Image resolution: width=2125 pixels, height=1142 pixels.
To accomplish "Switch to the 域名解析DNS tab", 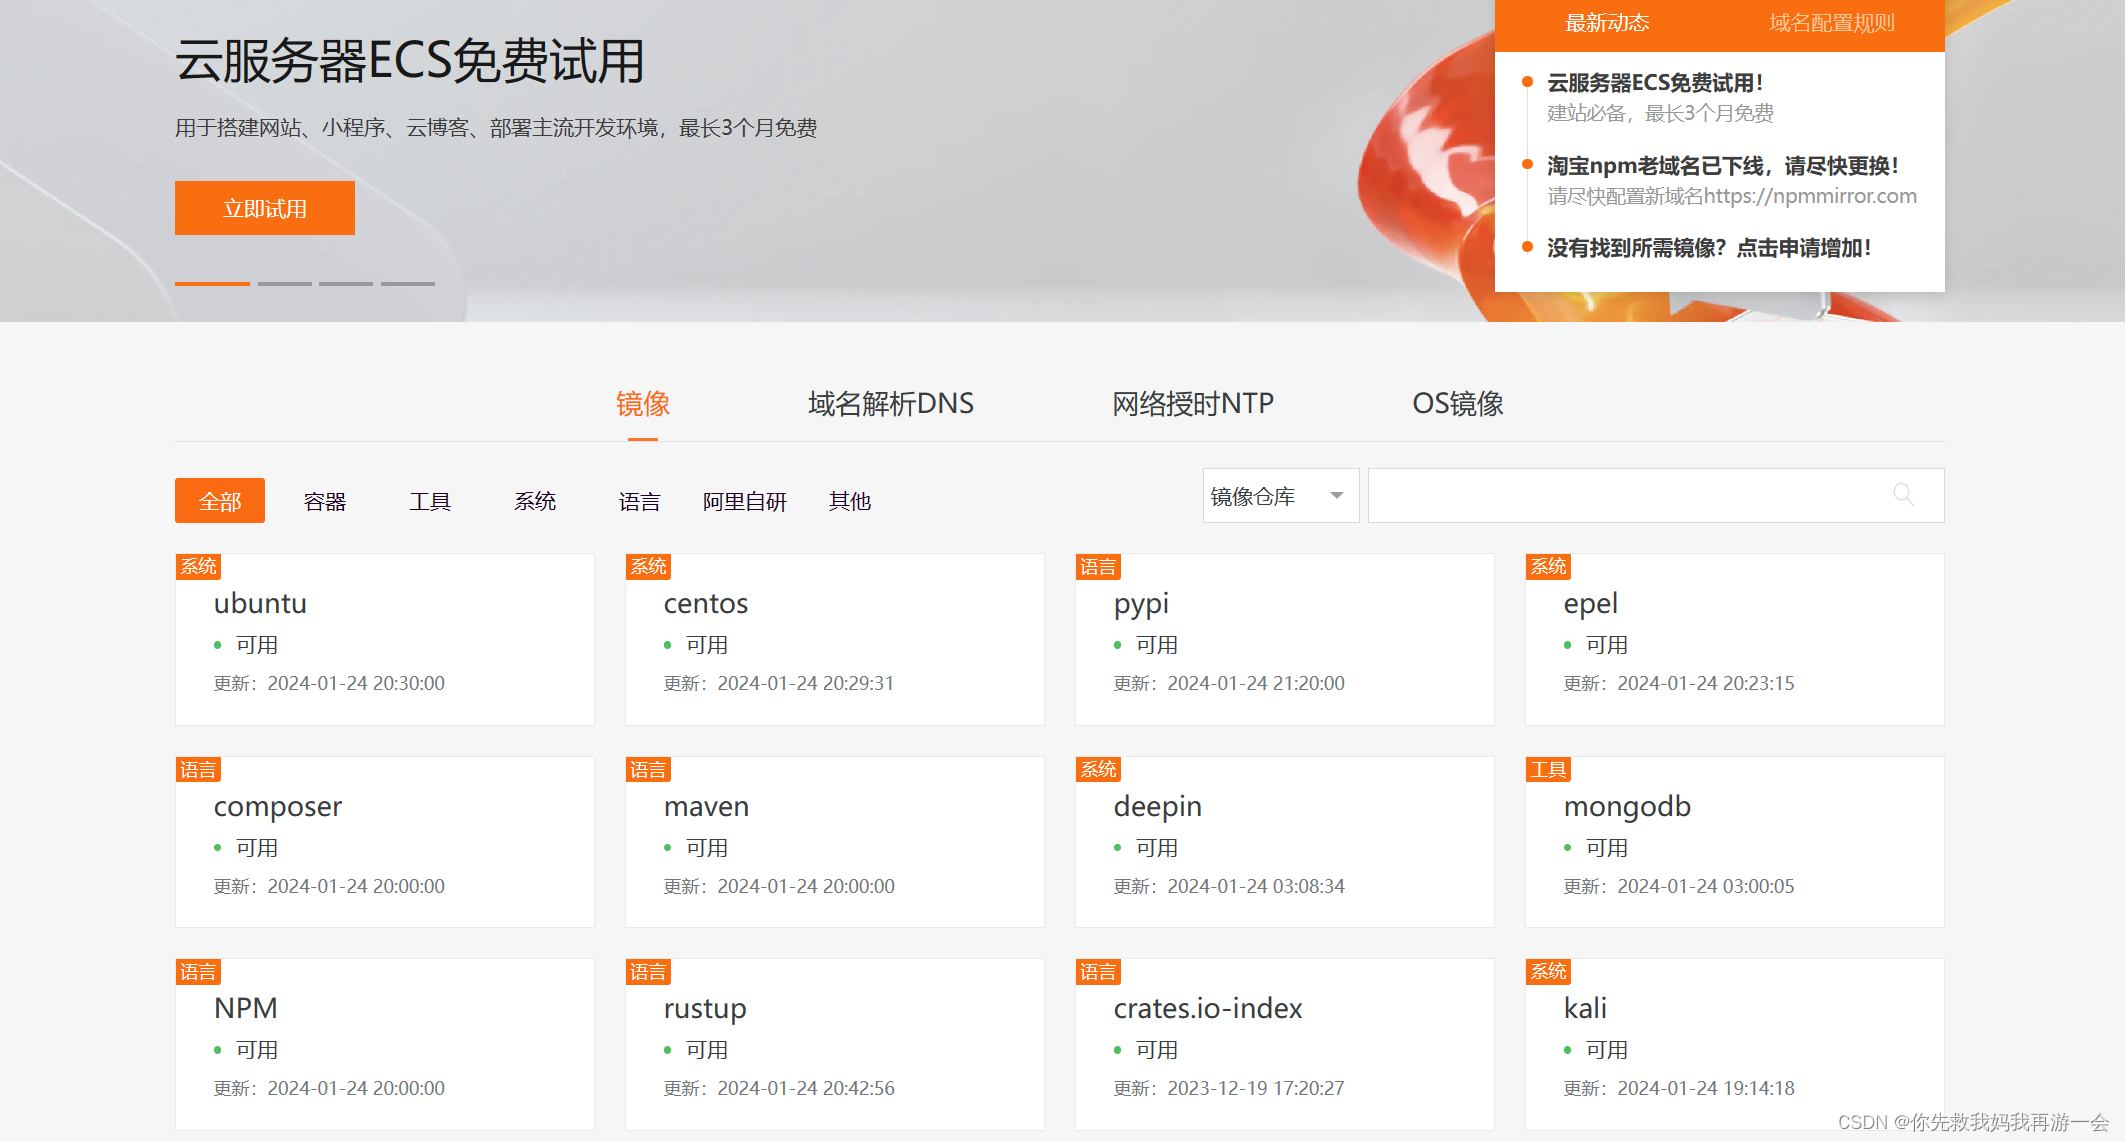I will [x=891, y=404].
